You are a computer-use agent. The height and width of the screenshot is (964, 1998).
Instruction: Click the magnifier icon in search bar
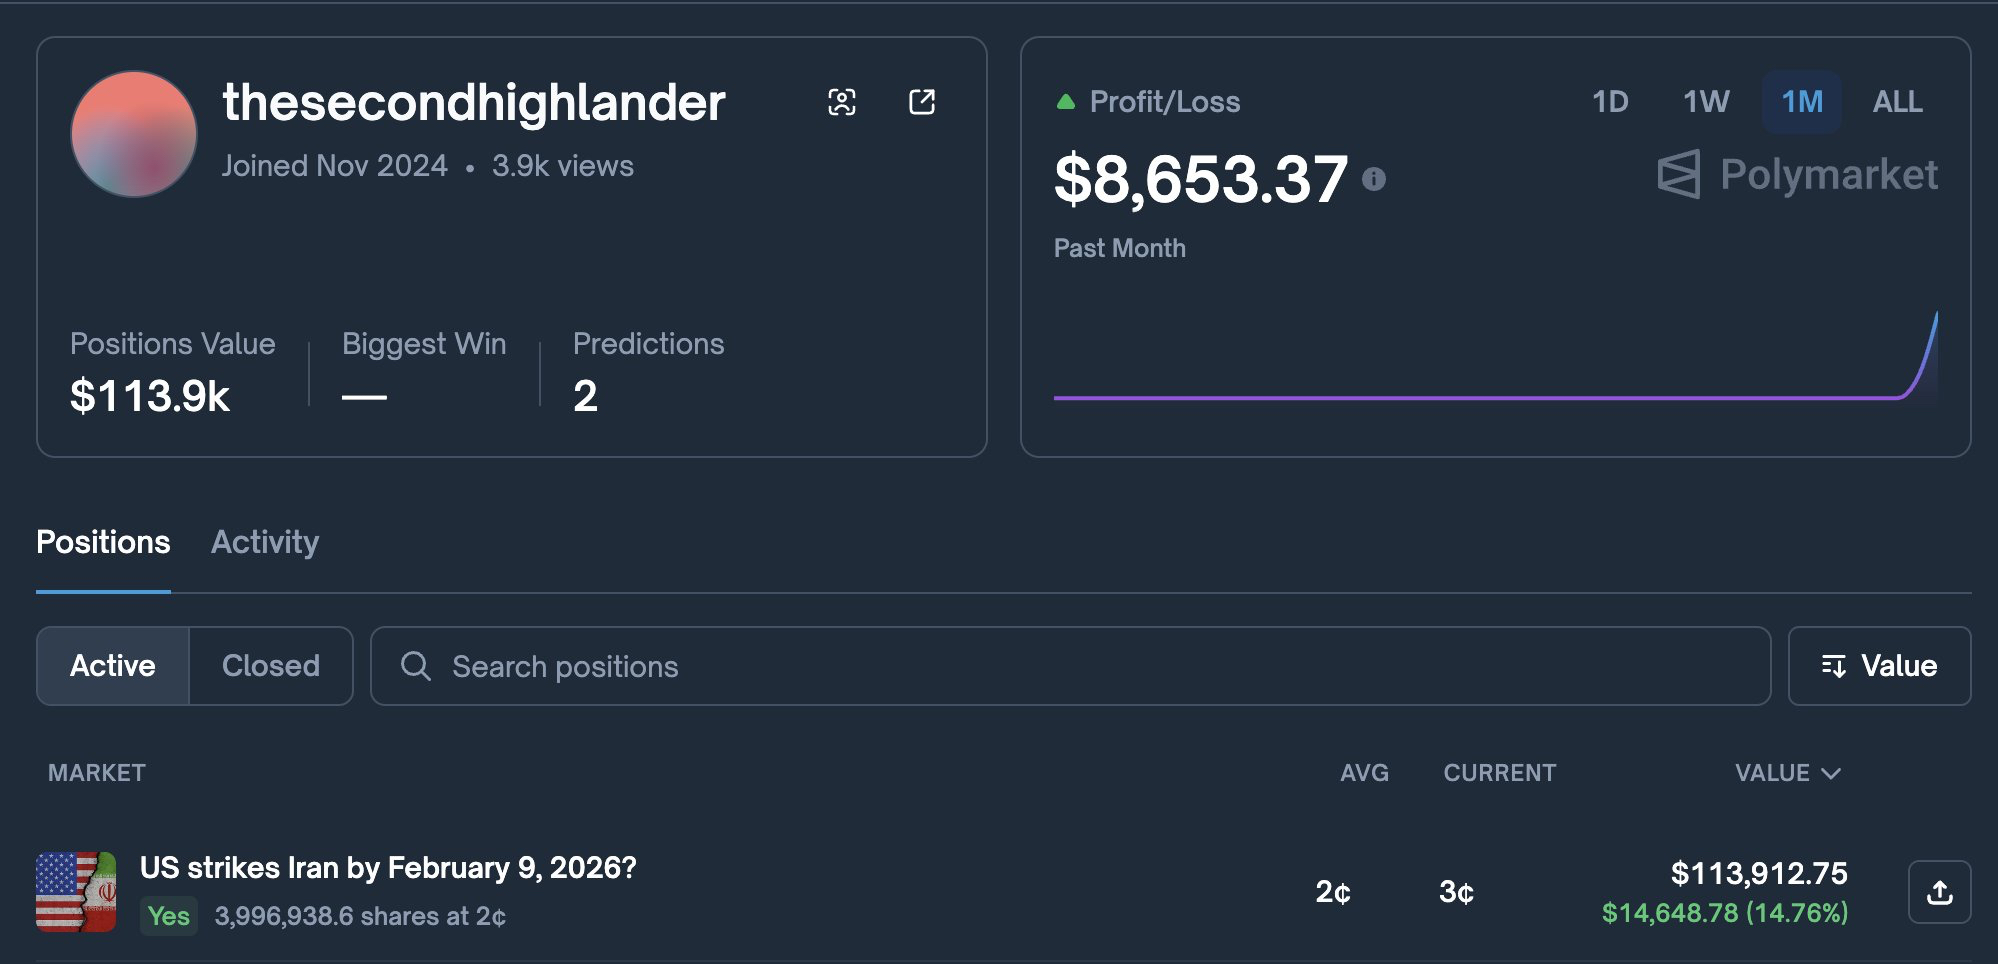click(x=416, y=666)
